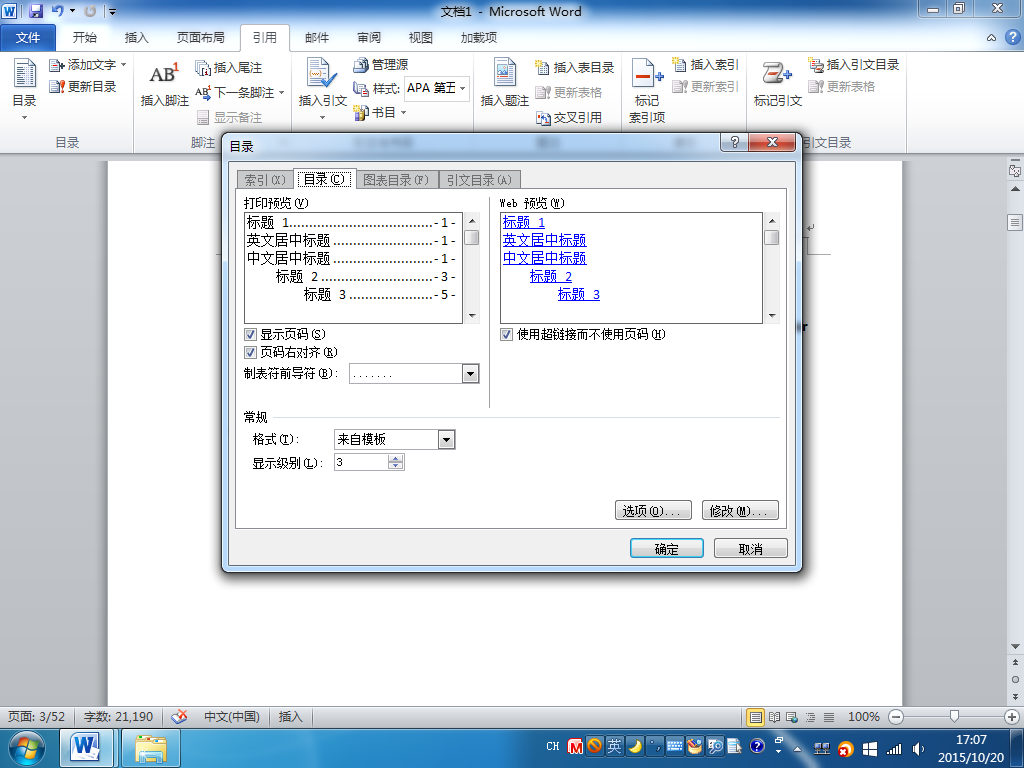
Task: Click 英文居中标题 link in Web preview
Action: [544, 240]
